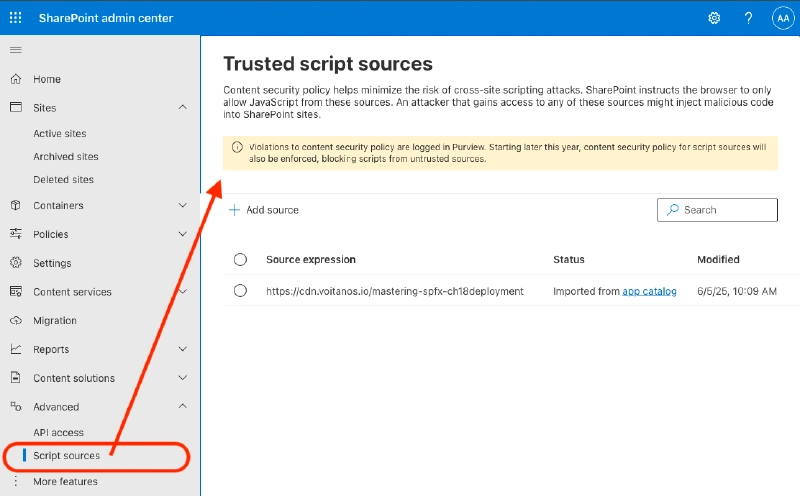Open the app launcher waffle icon
The width and height of the screenshot is (800, 496).
click(x=16, y=18)
